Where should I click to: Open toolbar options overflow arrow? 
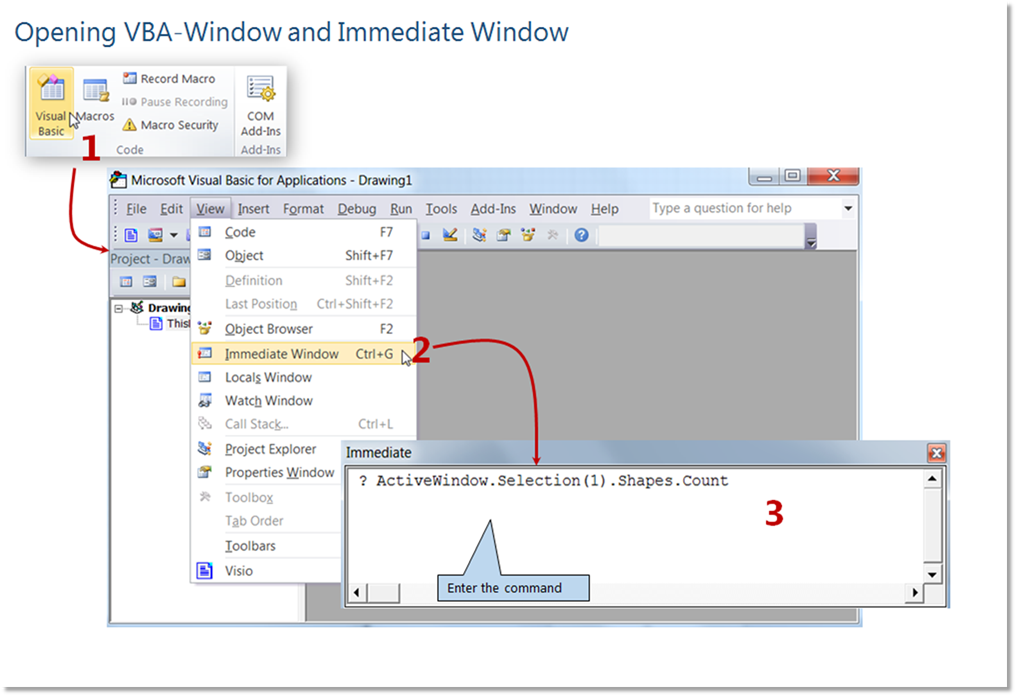click(x=811, y=237)
